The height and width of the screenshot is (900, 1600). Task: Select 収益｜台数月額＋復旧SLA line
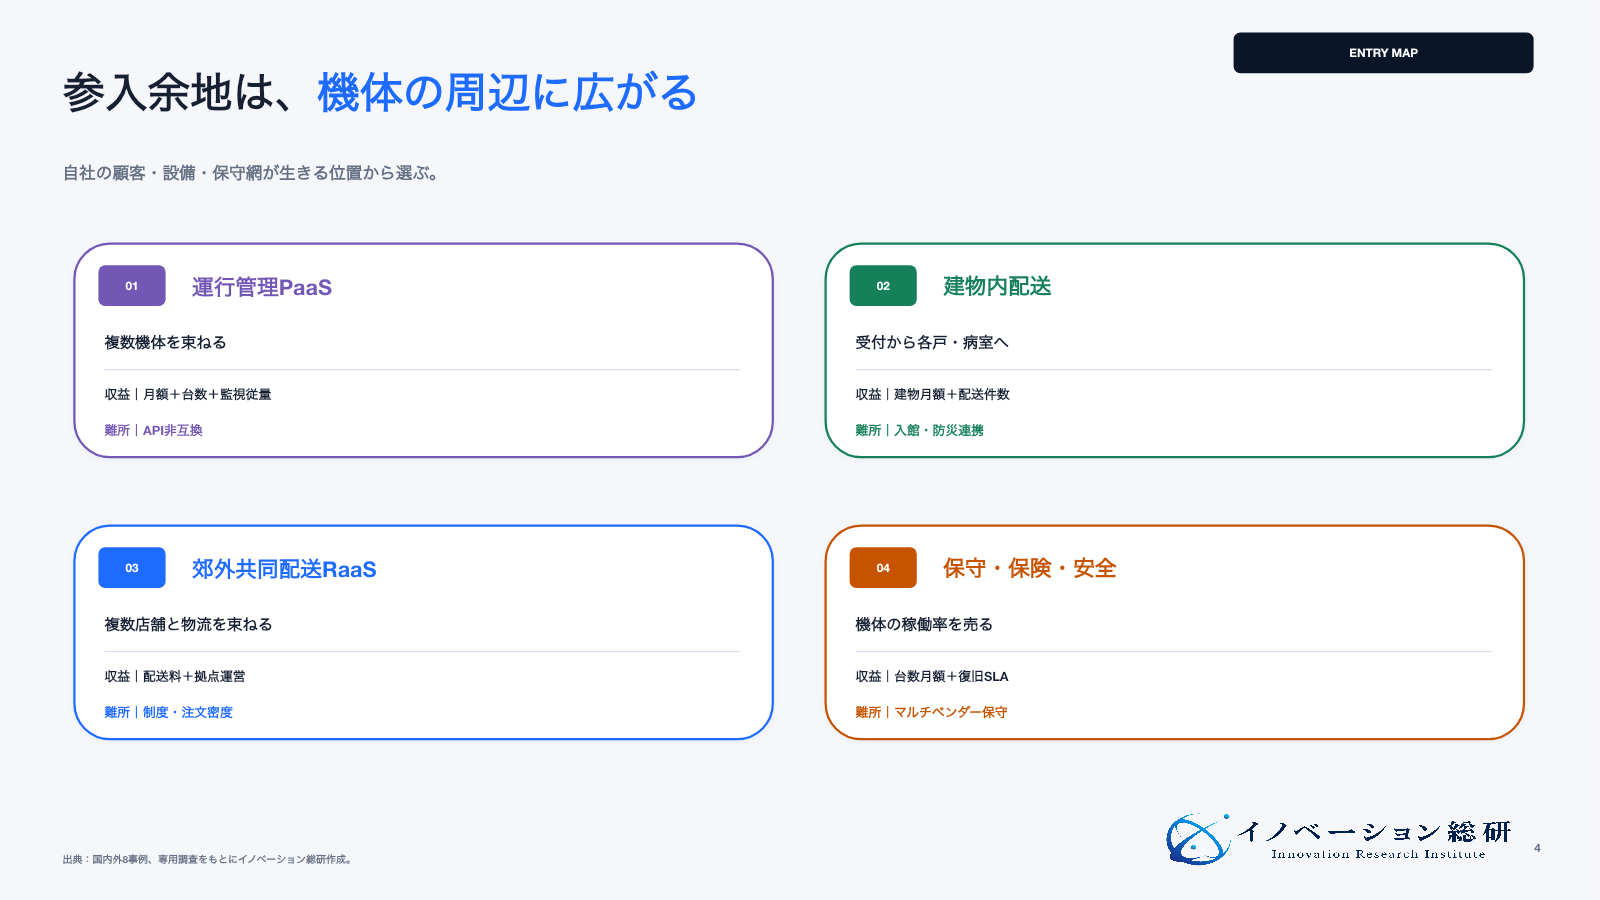(x=932, y=676)
